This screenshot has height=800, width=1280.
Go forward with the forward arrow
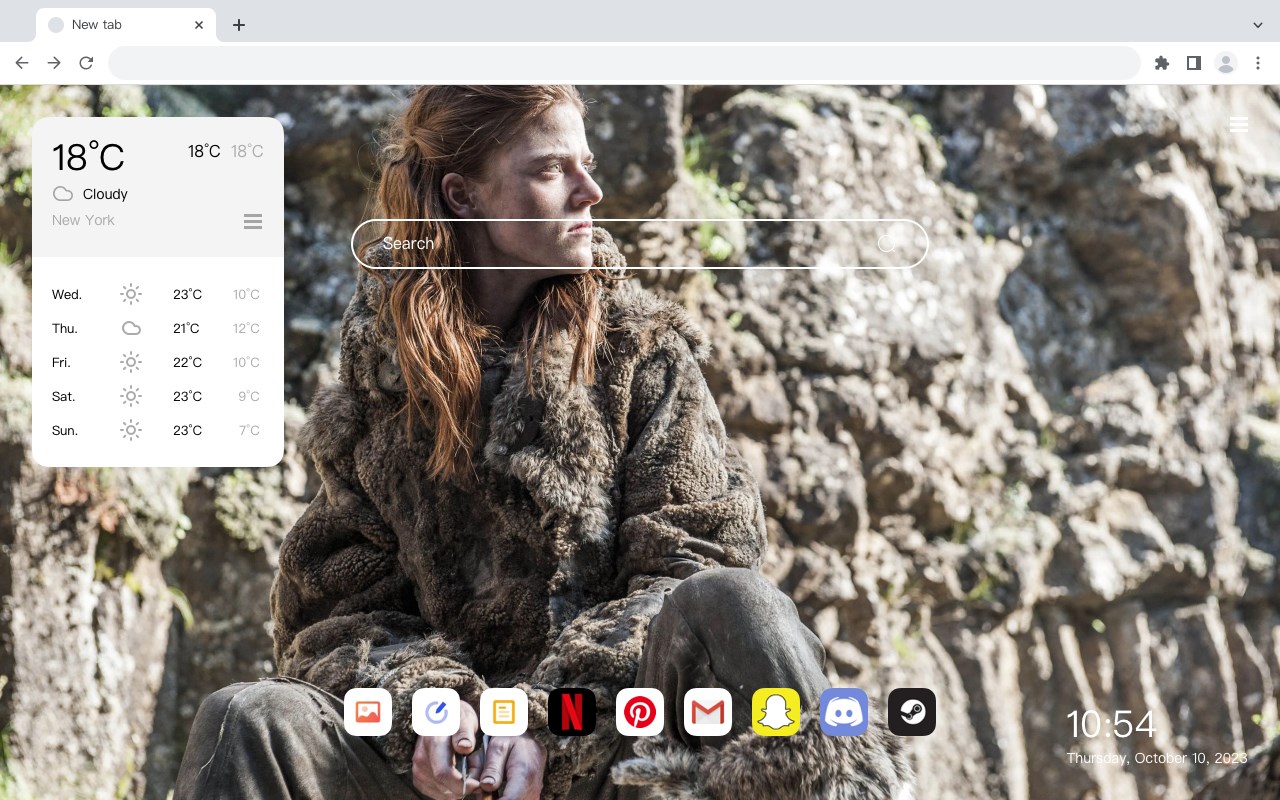[x=54, y=63]
